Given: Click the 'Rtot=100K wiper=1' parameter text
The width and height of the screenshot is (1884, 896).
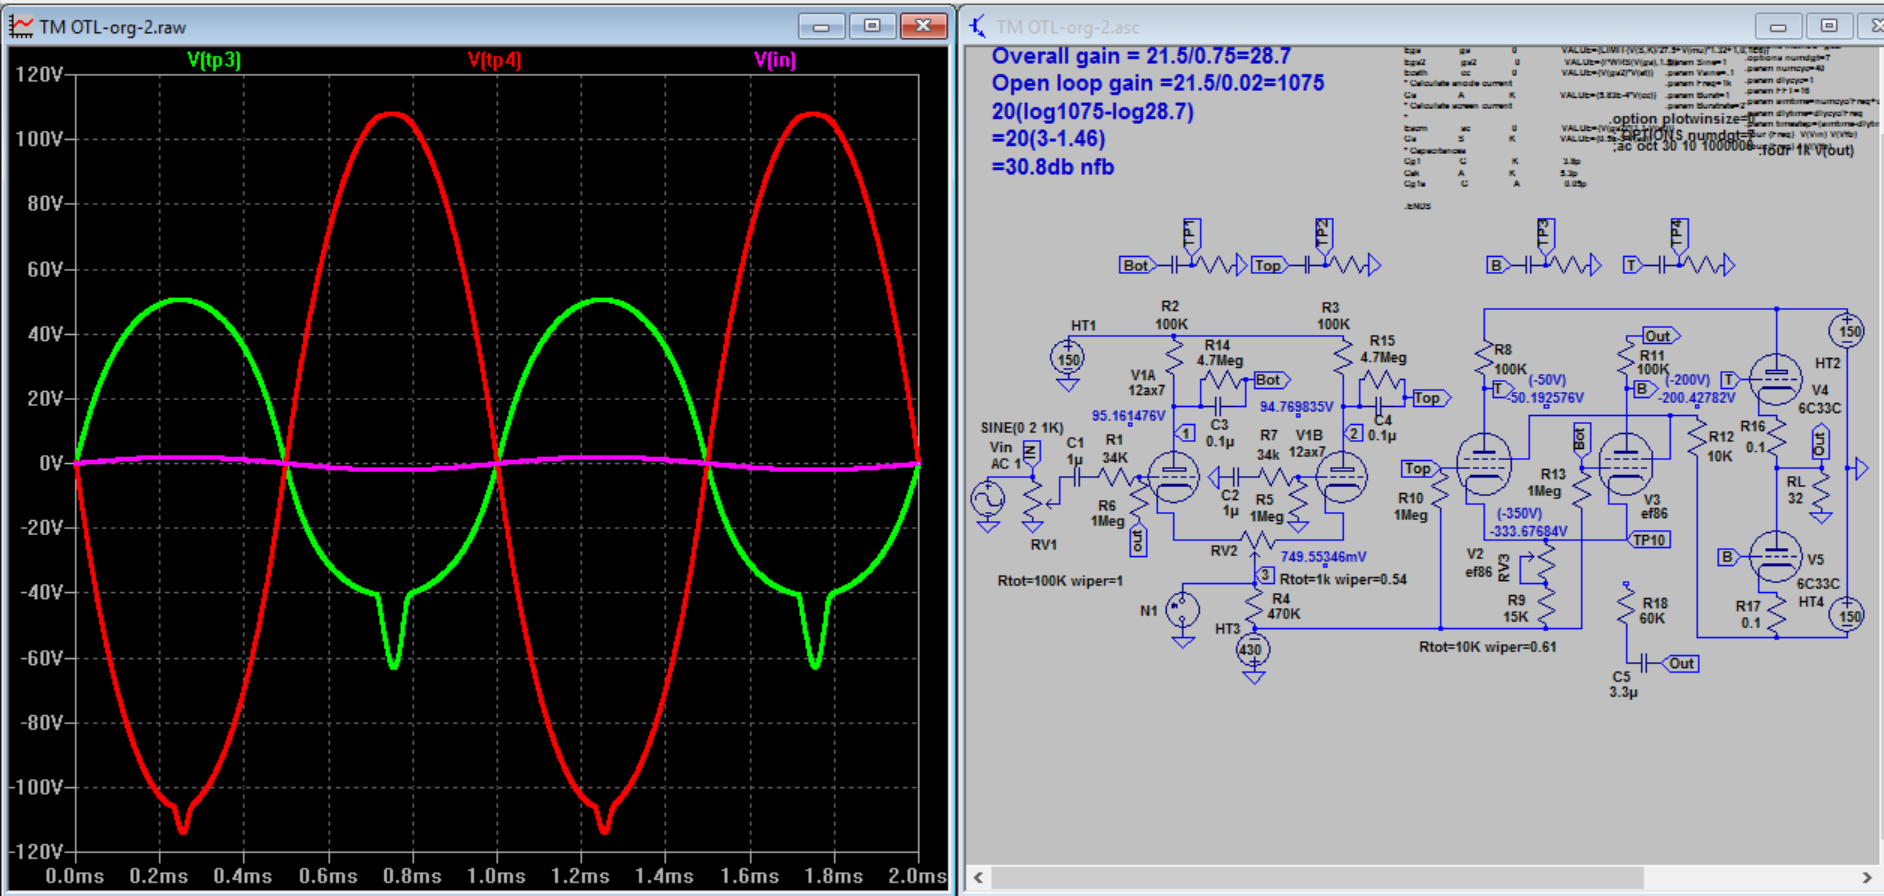Looking at the screenshot, I should [x=1060, y=581].
